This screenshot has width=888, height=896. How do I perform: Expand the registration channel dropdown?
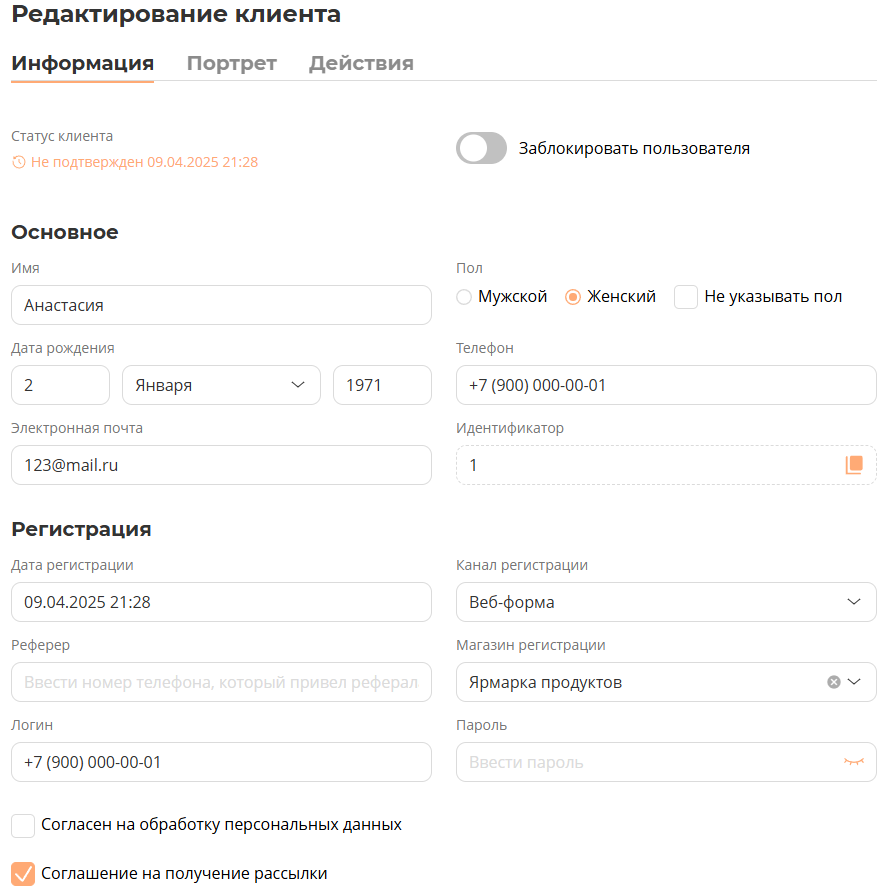click(x=666, y=602)
